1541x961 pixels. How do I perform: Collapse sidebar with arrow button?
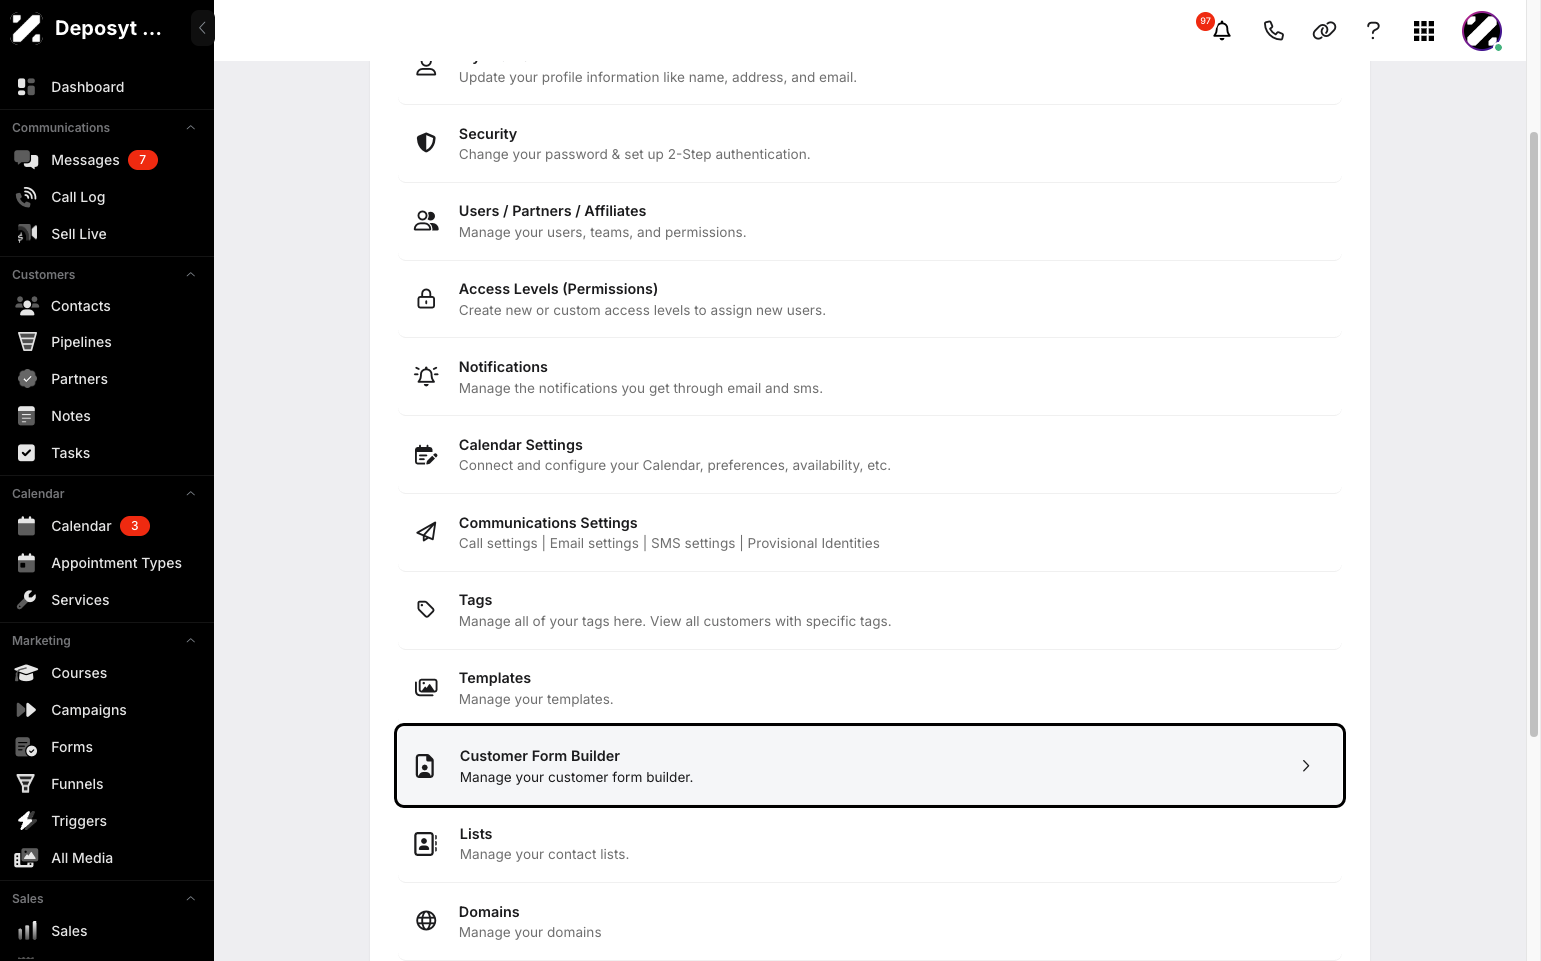coord(202,28)
